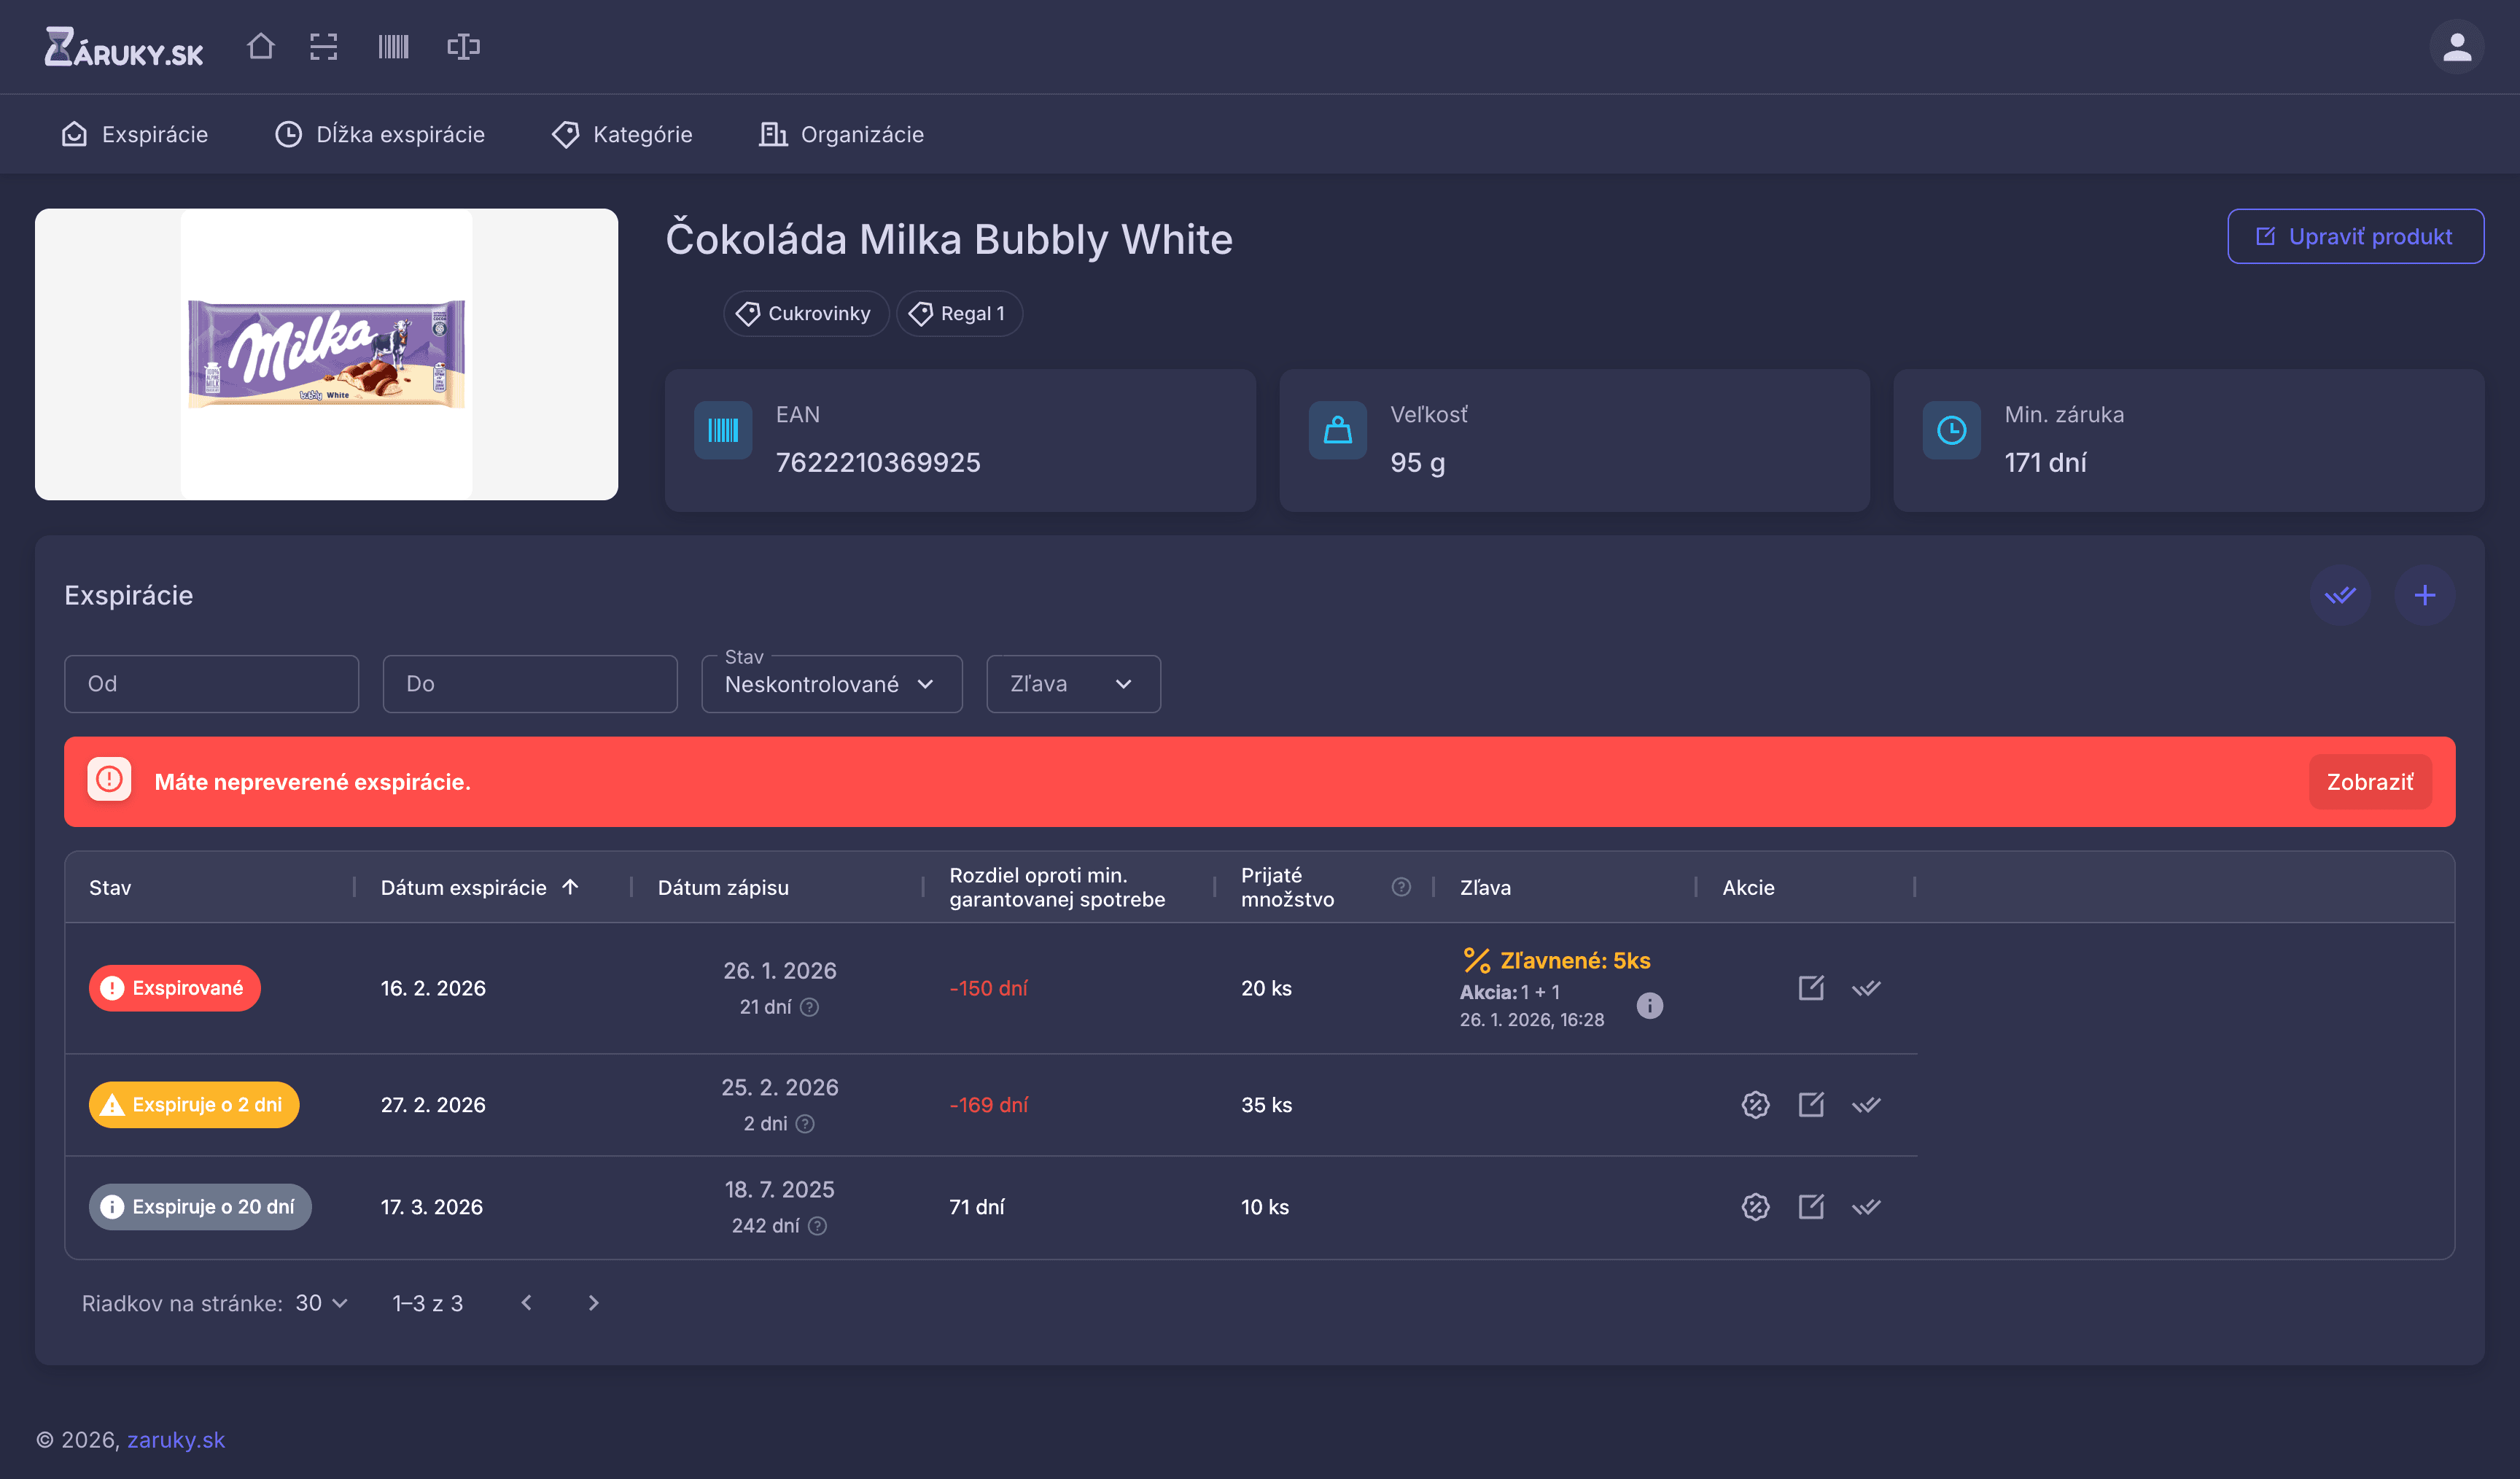Open the Stav Neskontrolované dropdown
The image size is (2520, 1479).
coord(831,684)
